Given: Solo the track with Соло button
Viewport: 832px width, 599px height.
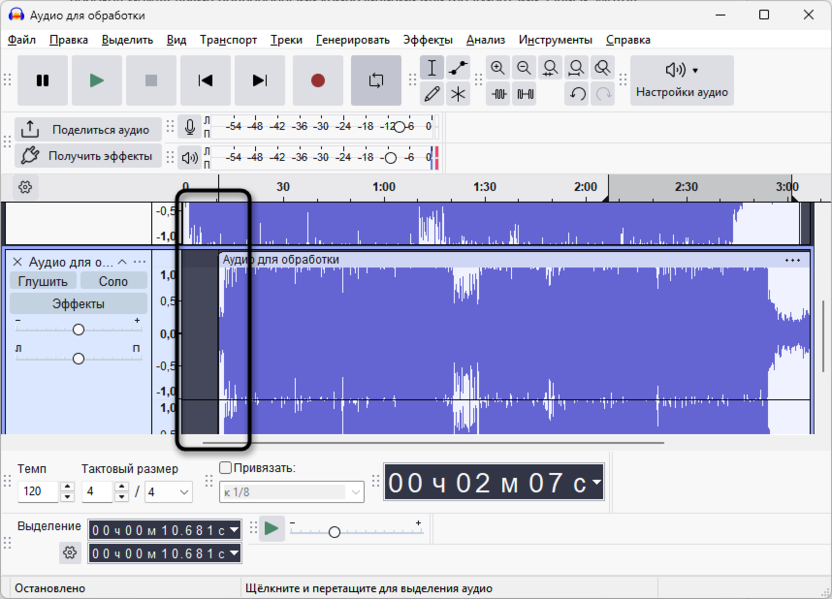Looking at the screenshot, I should click(113, 281).
